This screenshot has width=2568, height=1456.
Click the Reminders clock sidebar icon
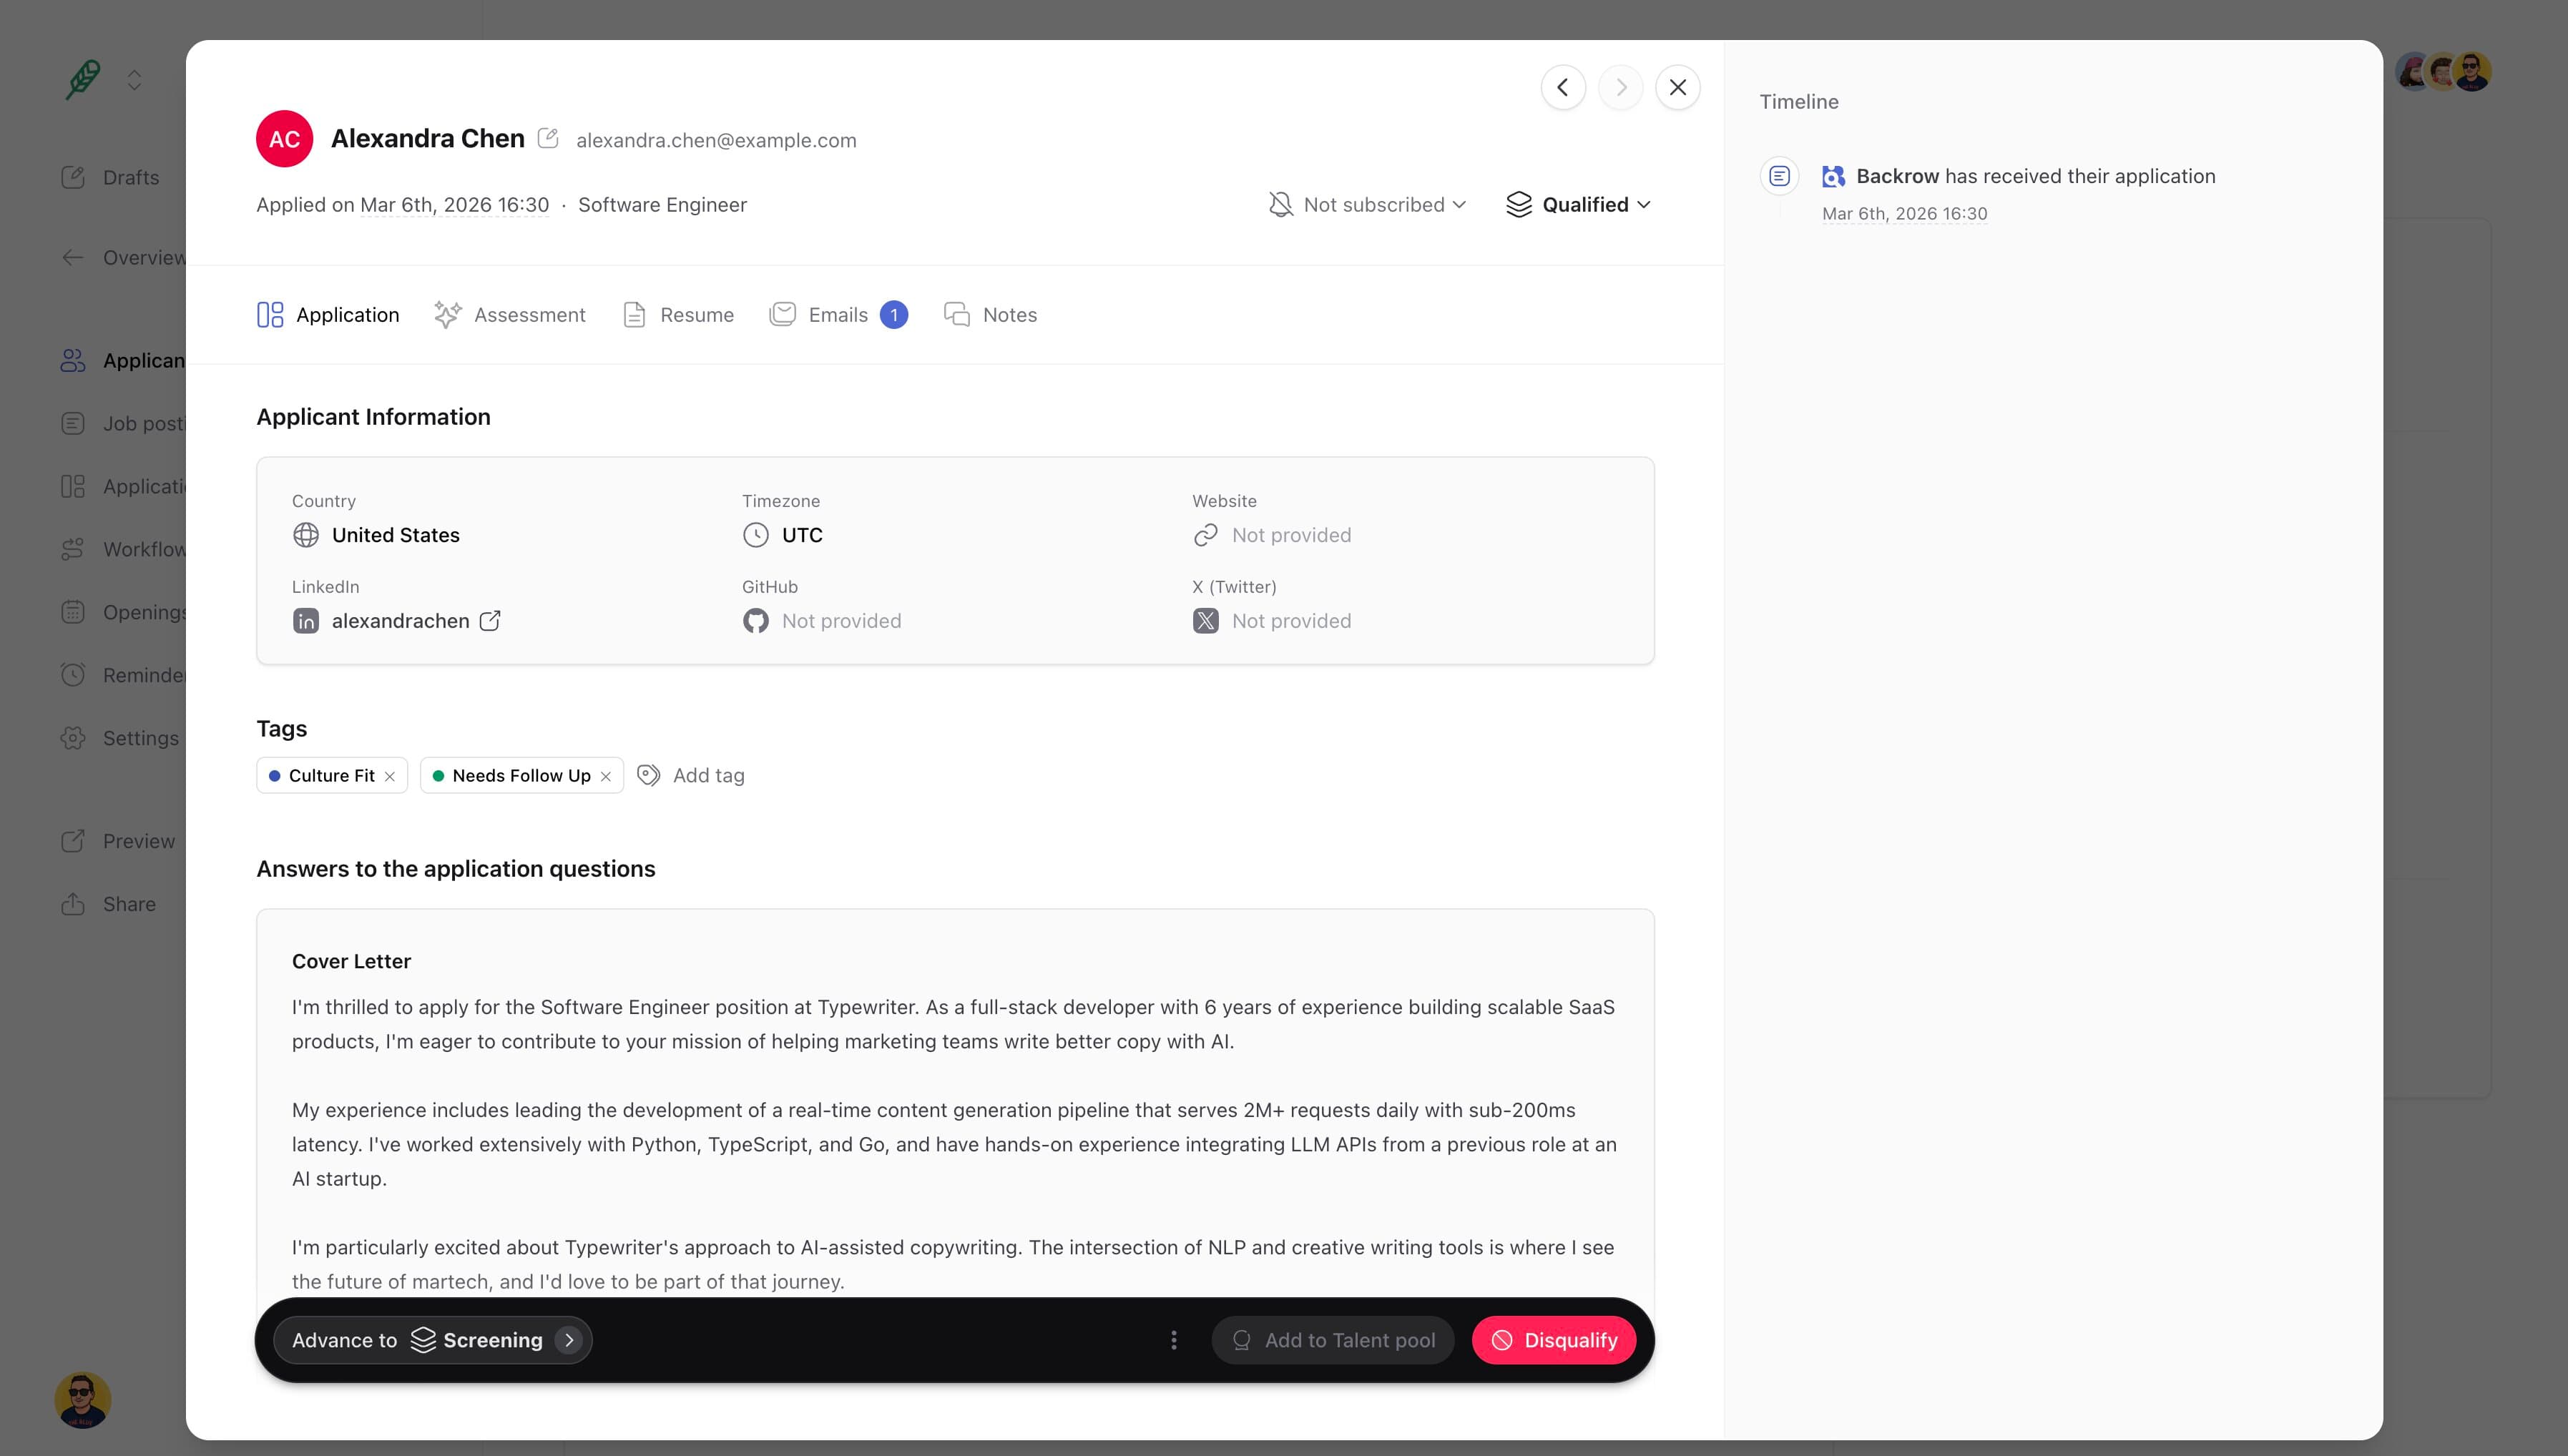73,675
